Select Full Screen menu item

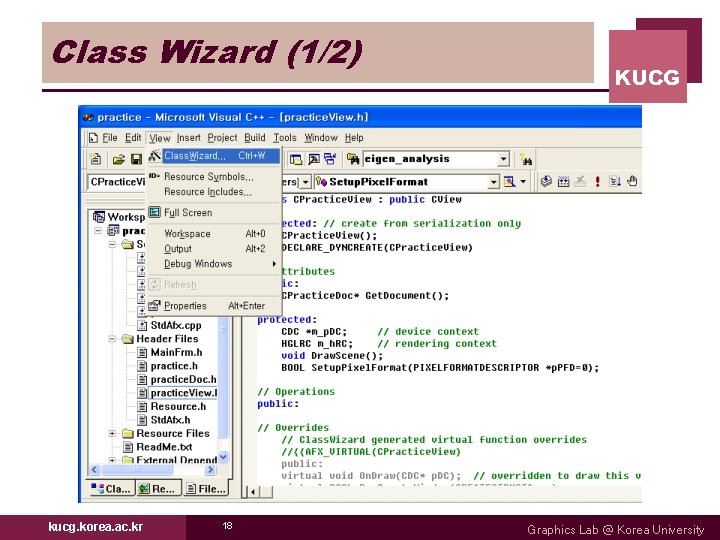(214, 213)
